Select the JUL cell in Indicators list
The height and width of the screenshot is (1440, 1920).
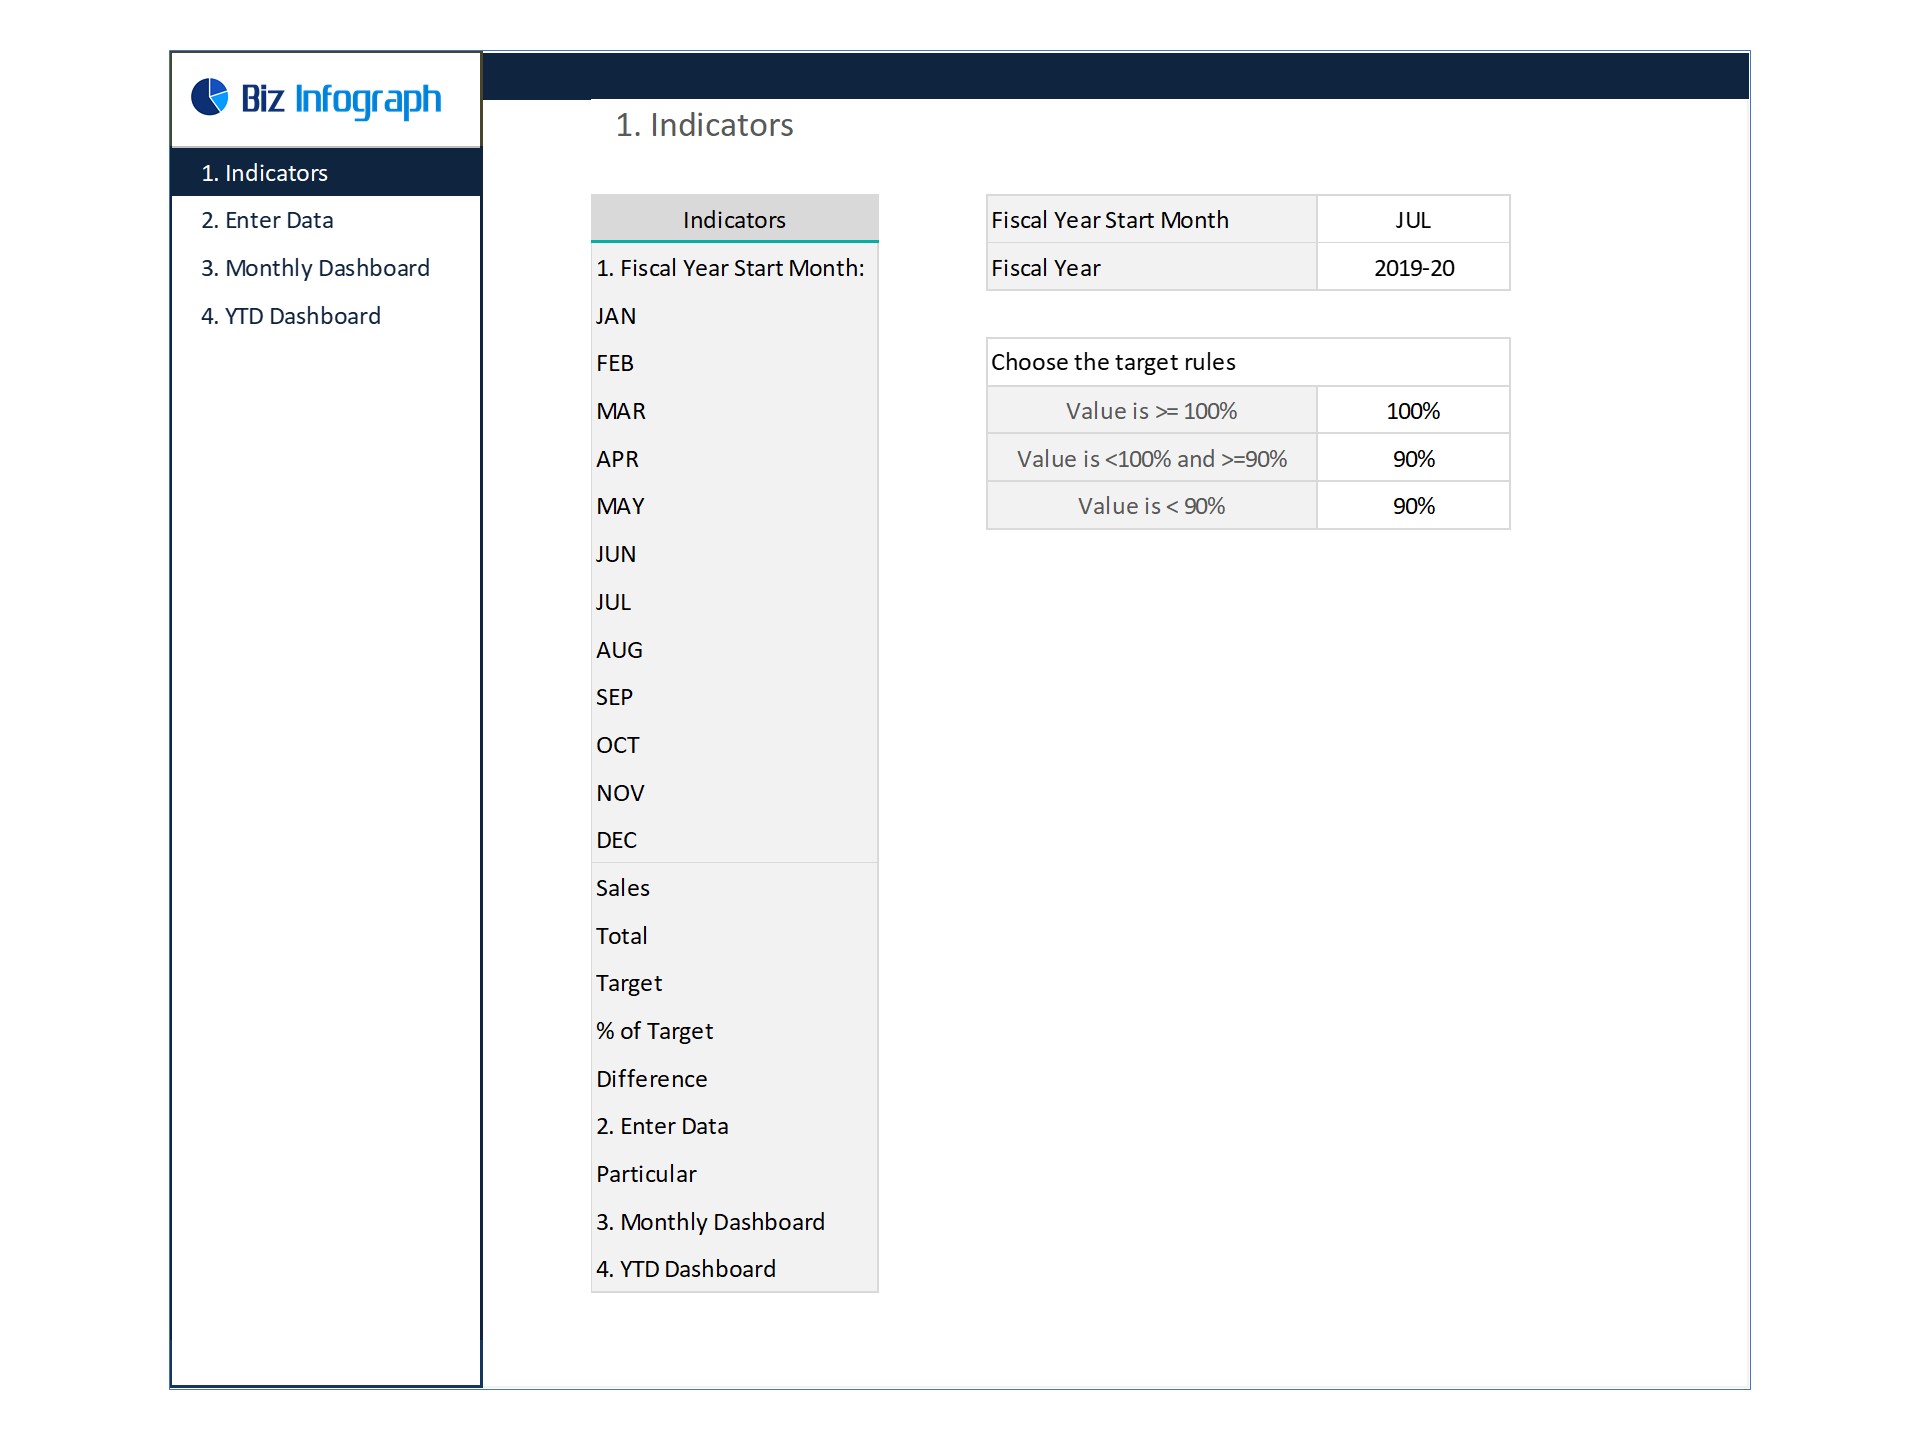coord(735,602)
